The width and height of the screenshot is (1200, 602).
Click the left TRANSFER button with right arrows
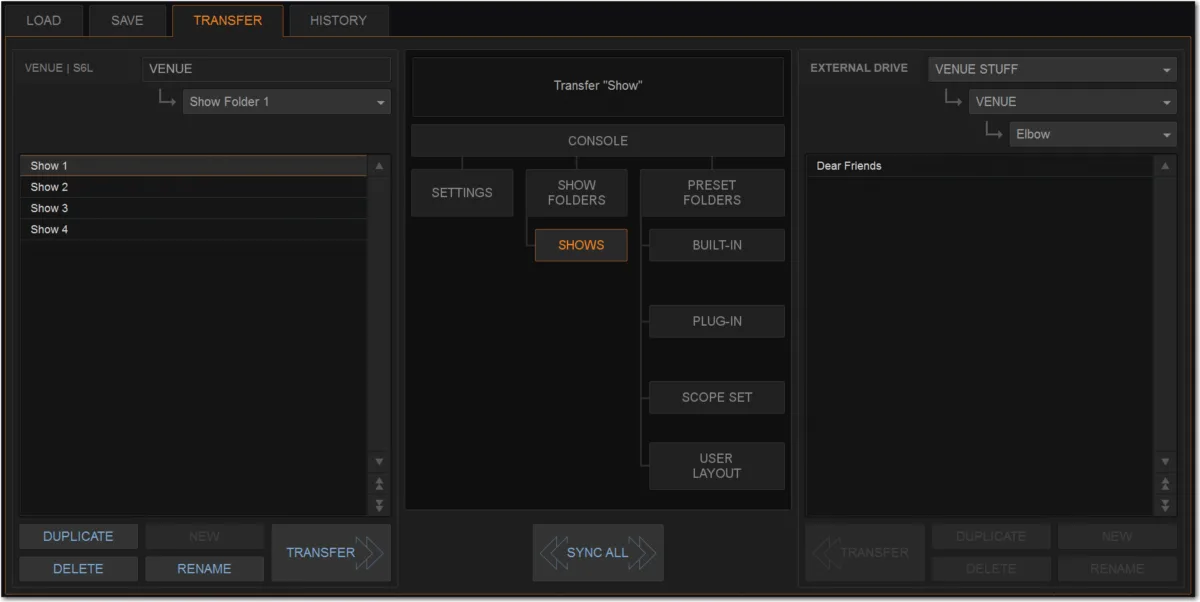click(331, 553)
